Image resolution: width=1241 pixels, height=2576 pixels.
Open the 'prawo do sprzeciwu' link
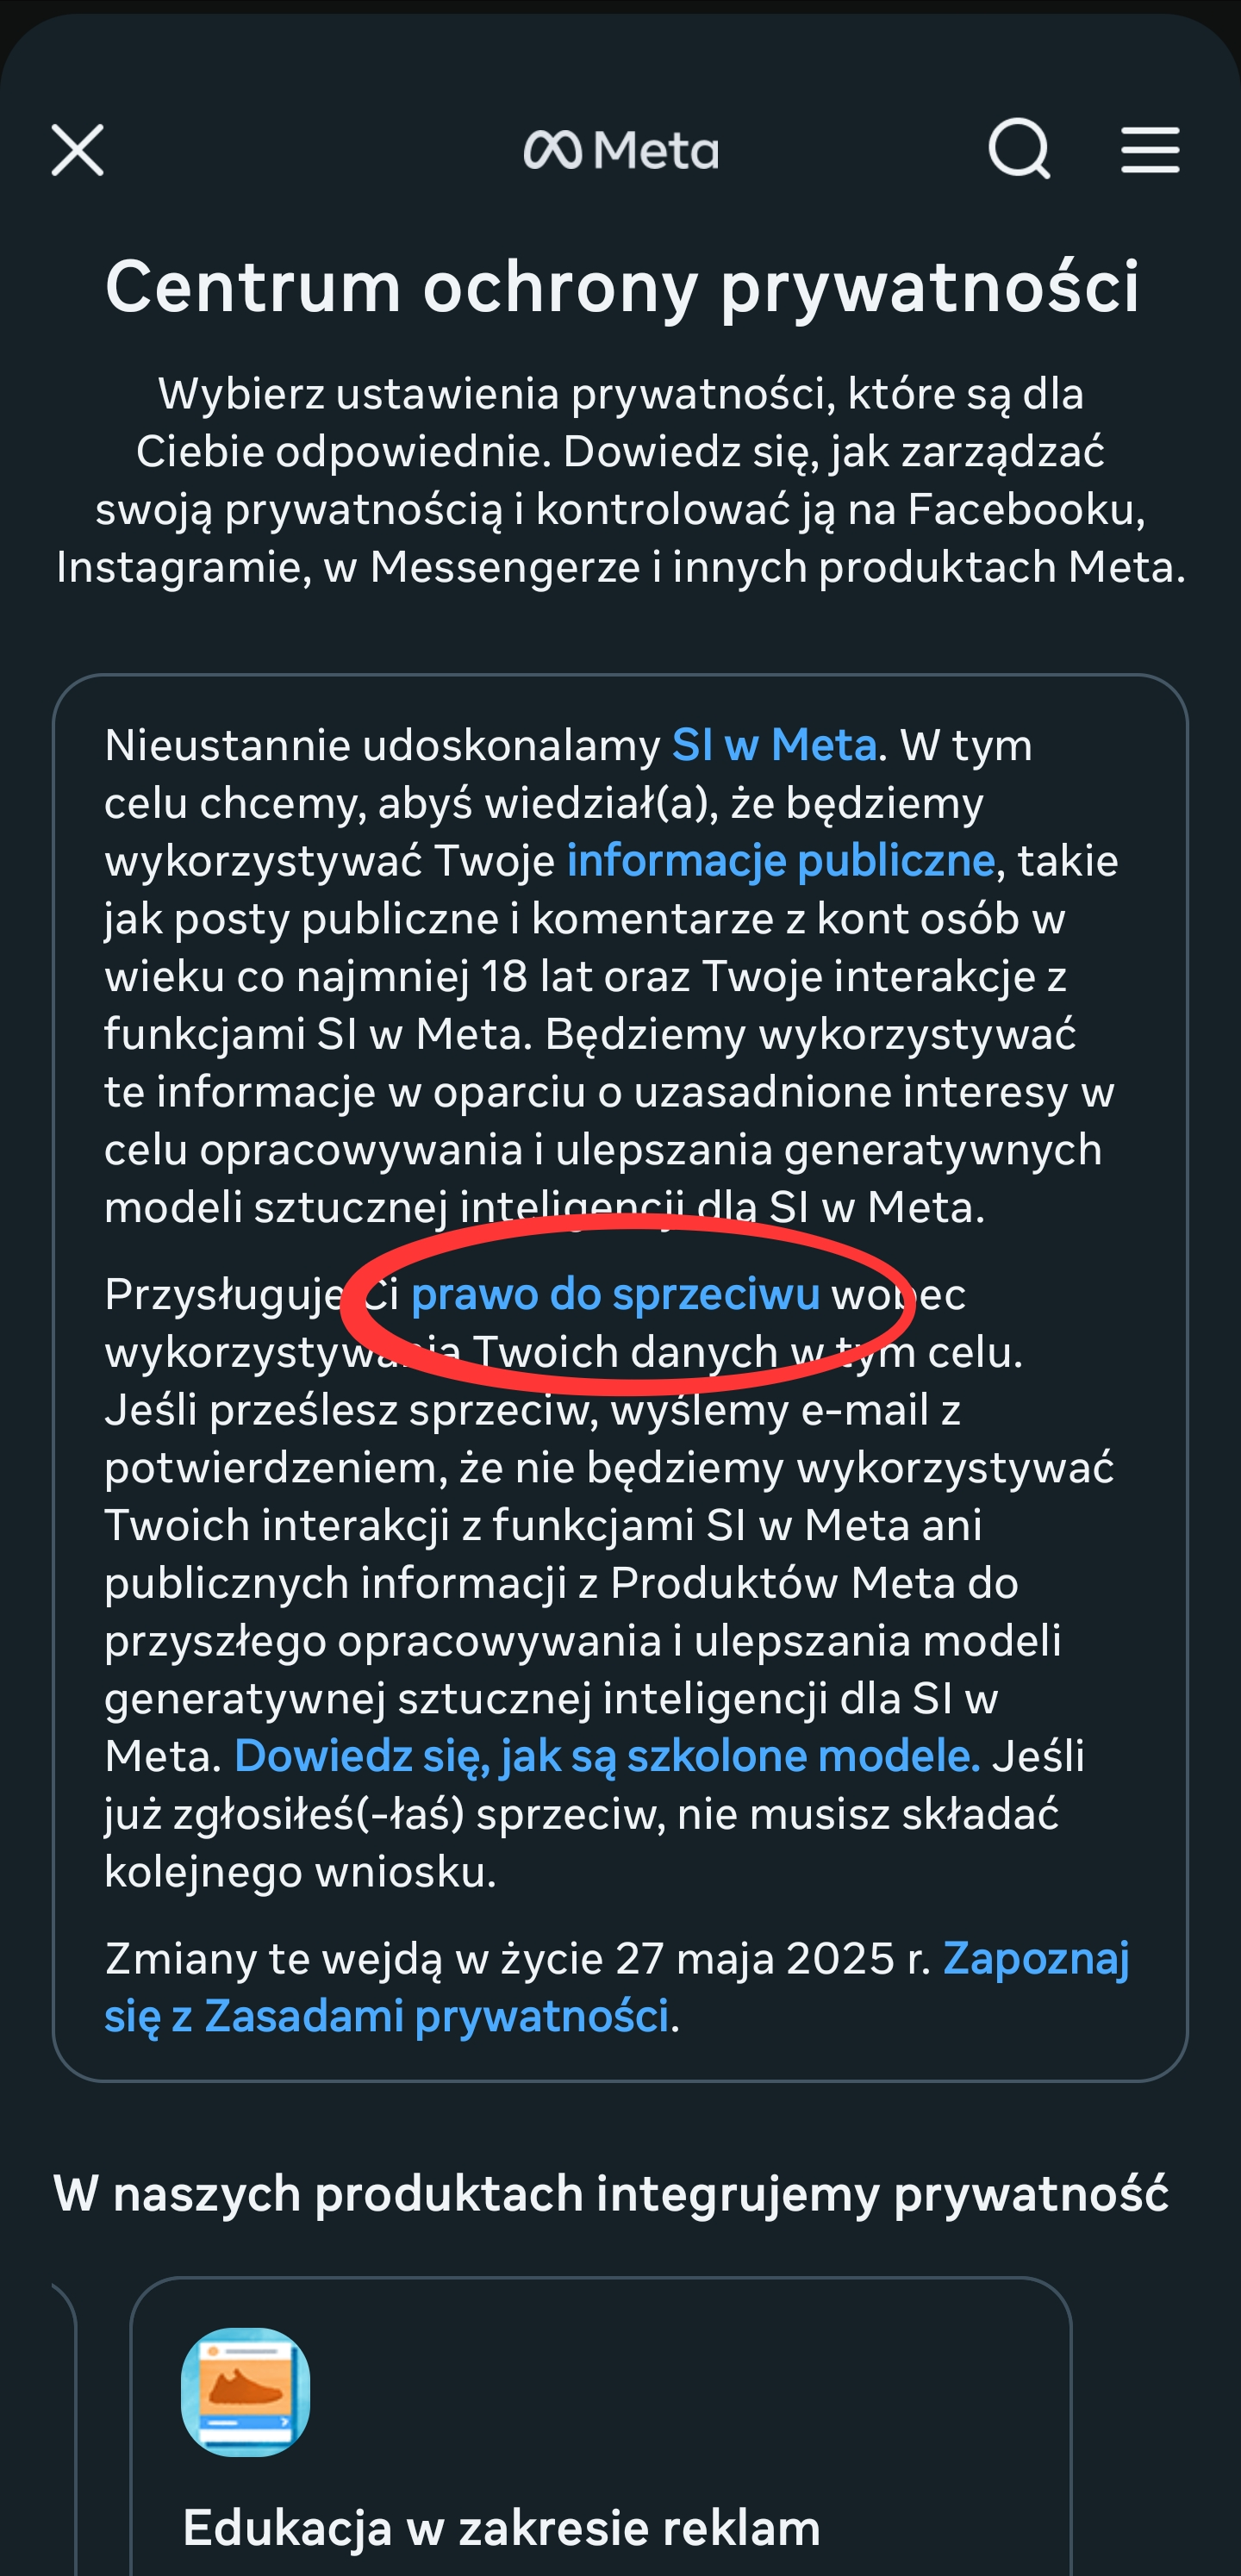coord(615,1295)
